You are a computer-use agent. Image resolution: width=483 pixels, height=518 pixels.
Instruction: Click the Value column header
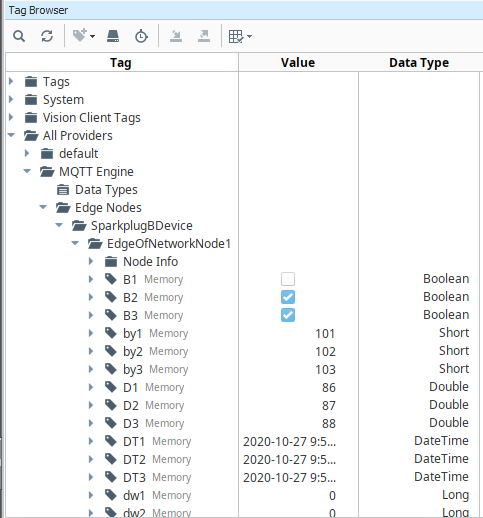(298, 62)
